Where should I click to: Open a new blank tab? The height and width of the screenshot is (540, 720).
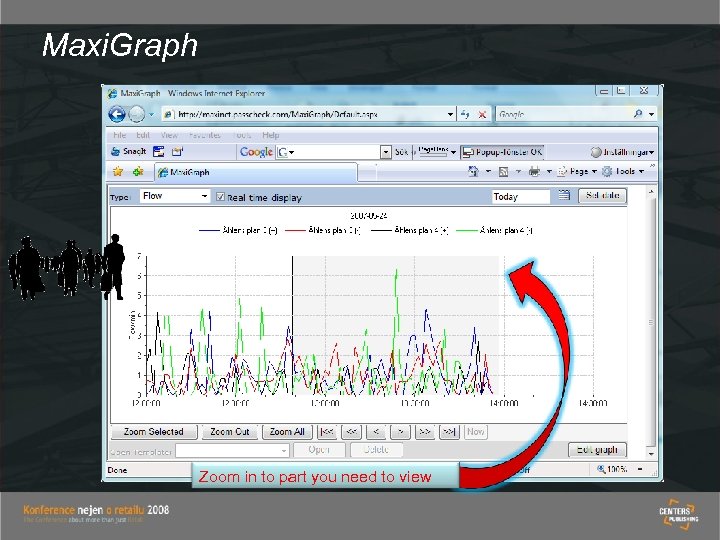pos(366,173)
